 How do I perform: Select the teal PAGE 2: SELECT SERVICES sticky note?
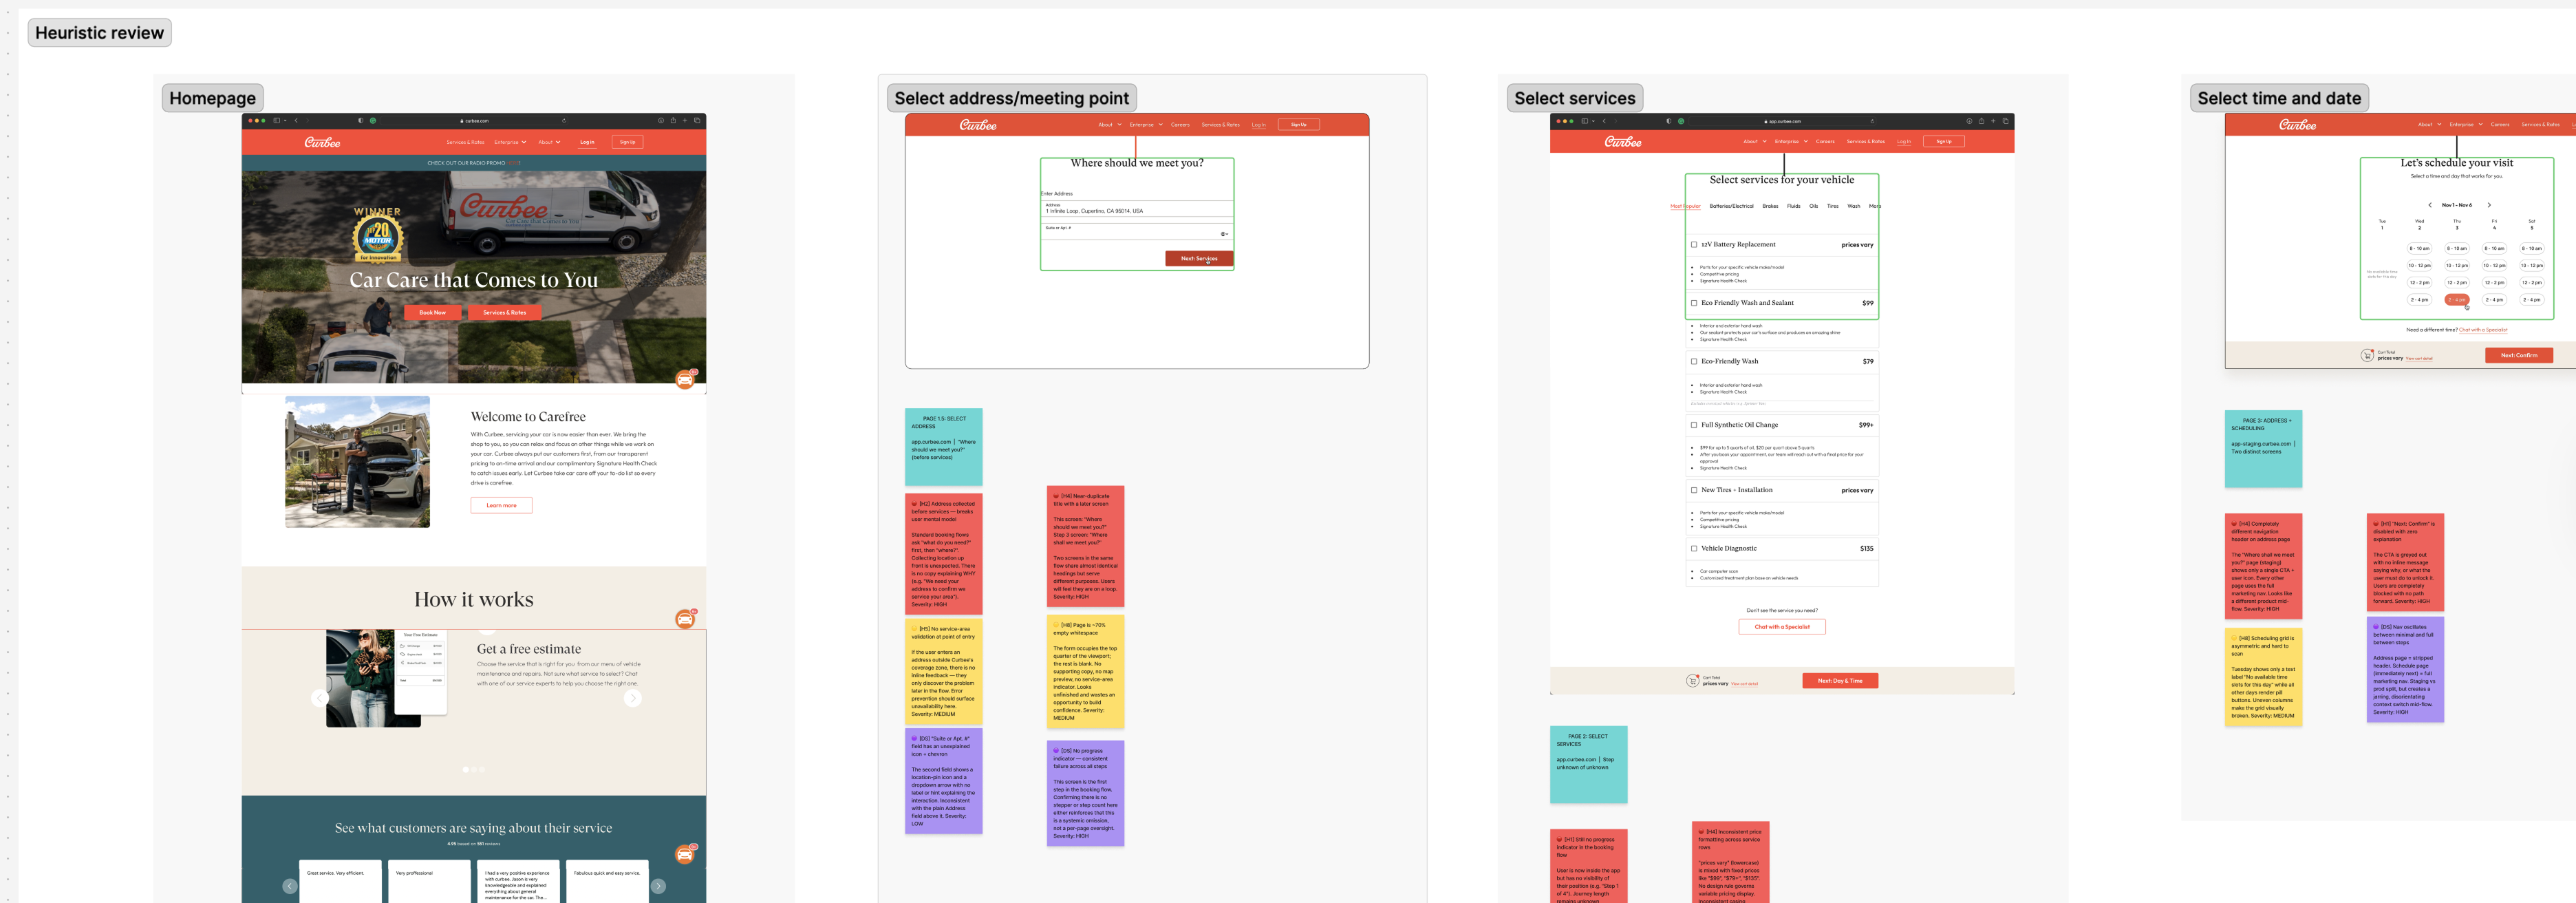tap(1588, 765)
